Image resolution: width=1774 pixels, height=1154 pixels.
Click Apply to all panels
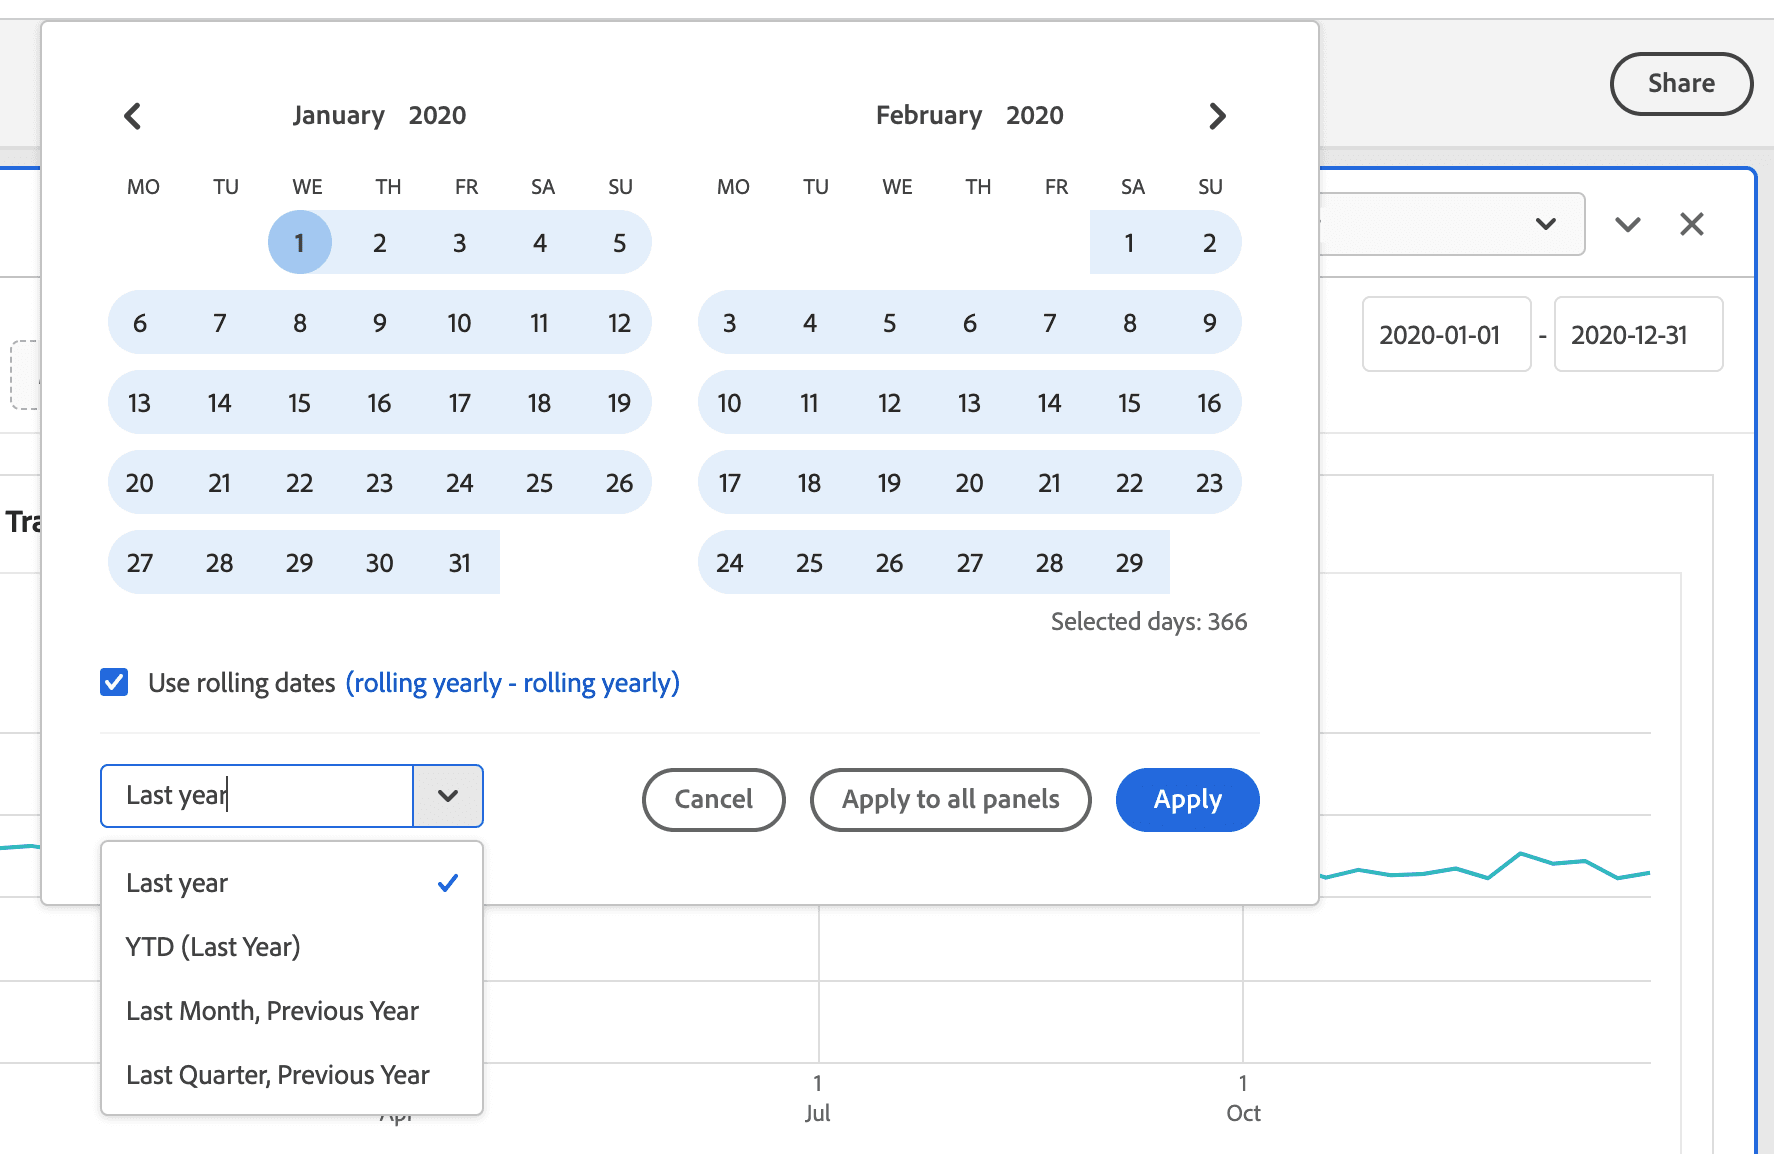click(x=949, y=800)
